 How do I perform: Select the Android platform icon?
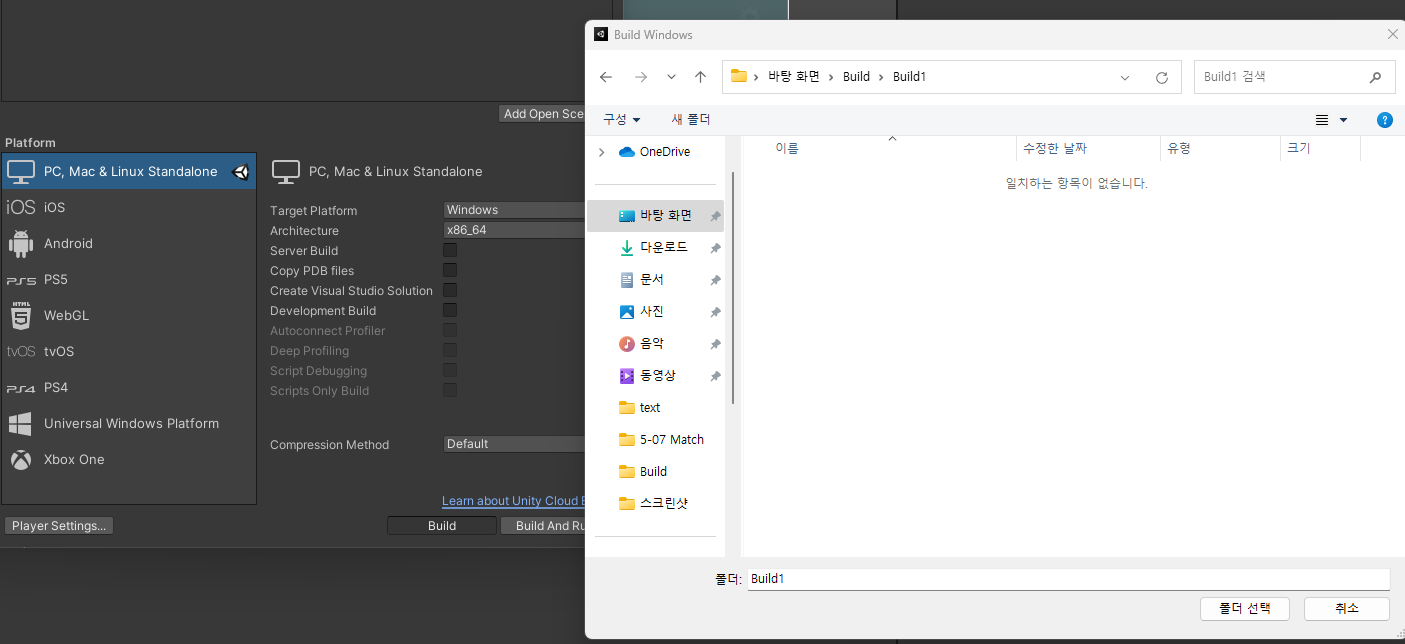20,243
